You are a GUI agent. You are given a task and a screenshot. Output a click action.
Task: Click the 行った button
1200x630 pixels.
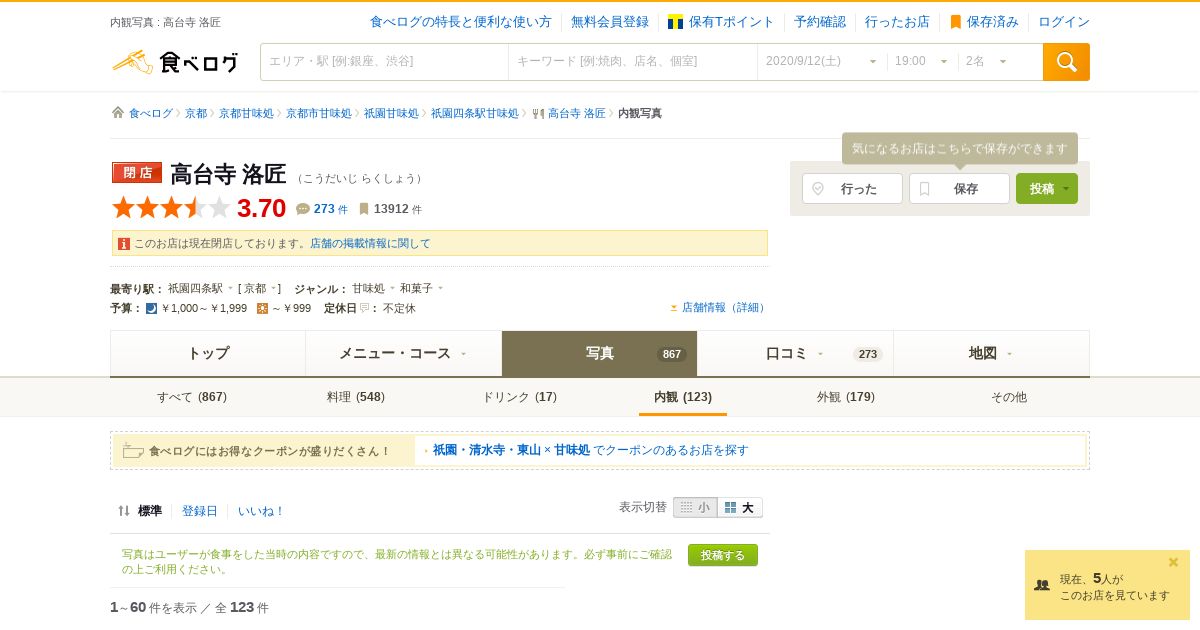coord(852,189)
